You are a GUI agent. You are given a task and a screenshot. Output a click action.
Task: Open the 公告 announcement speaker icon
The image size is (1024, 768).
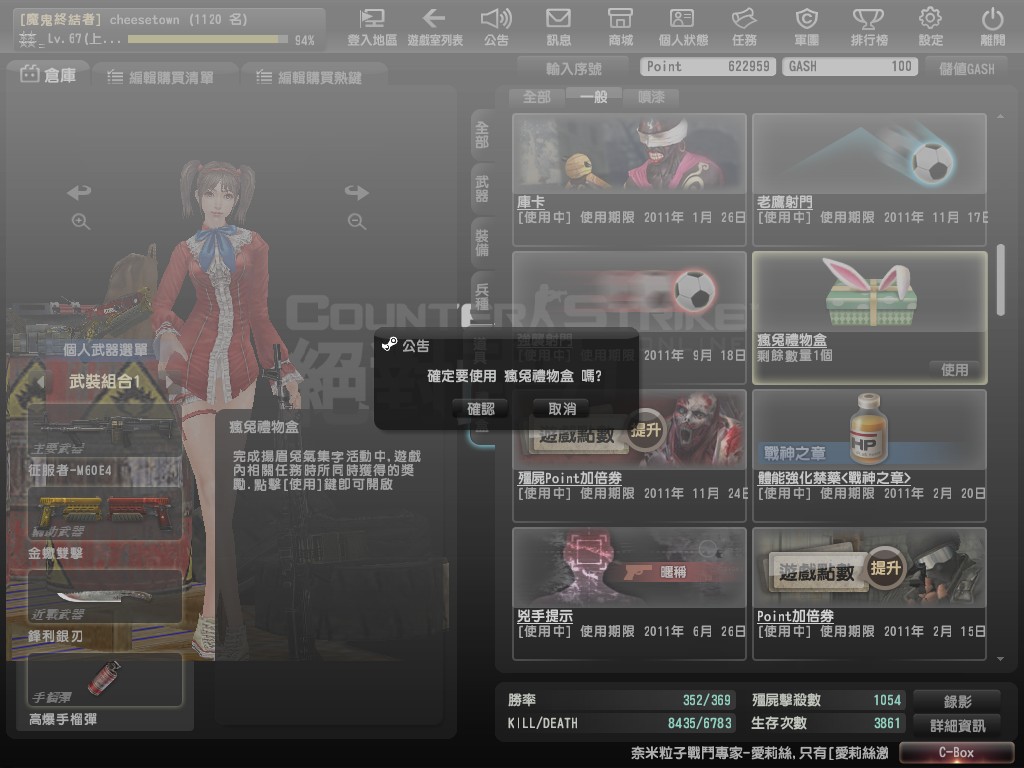pos(496,27)
